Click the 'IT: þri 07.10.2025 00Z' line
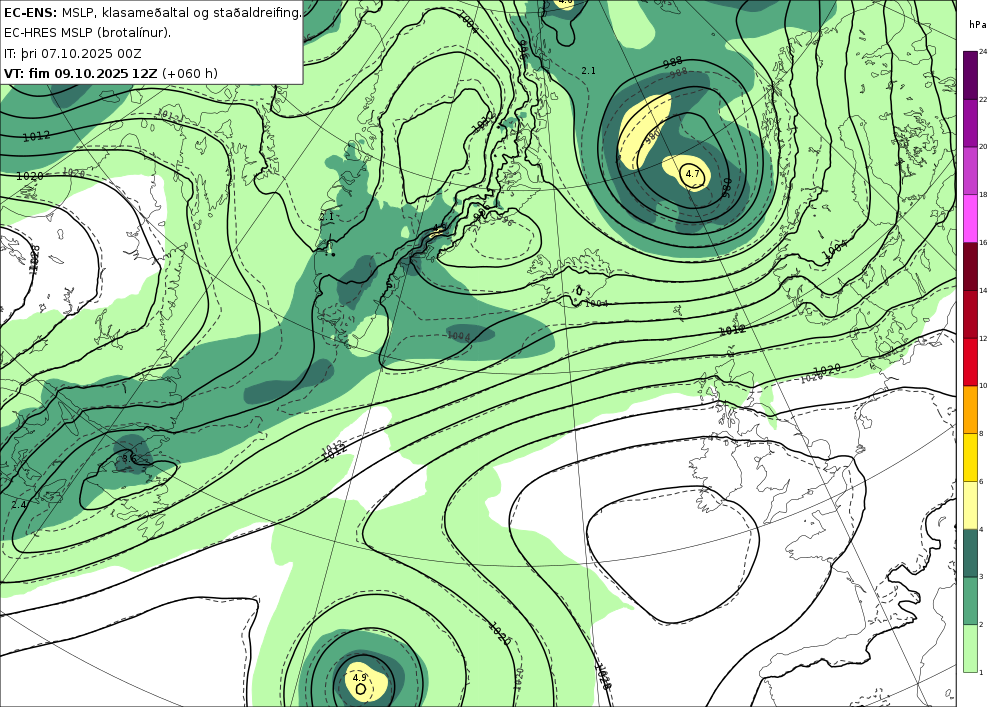 pyautogui.click(x=73, y=54)
